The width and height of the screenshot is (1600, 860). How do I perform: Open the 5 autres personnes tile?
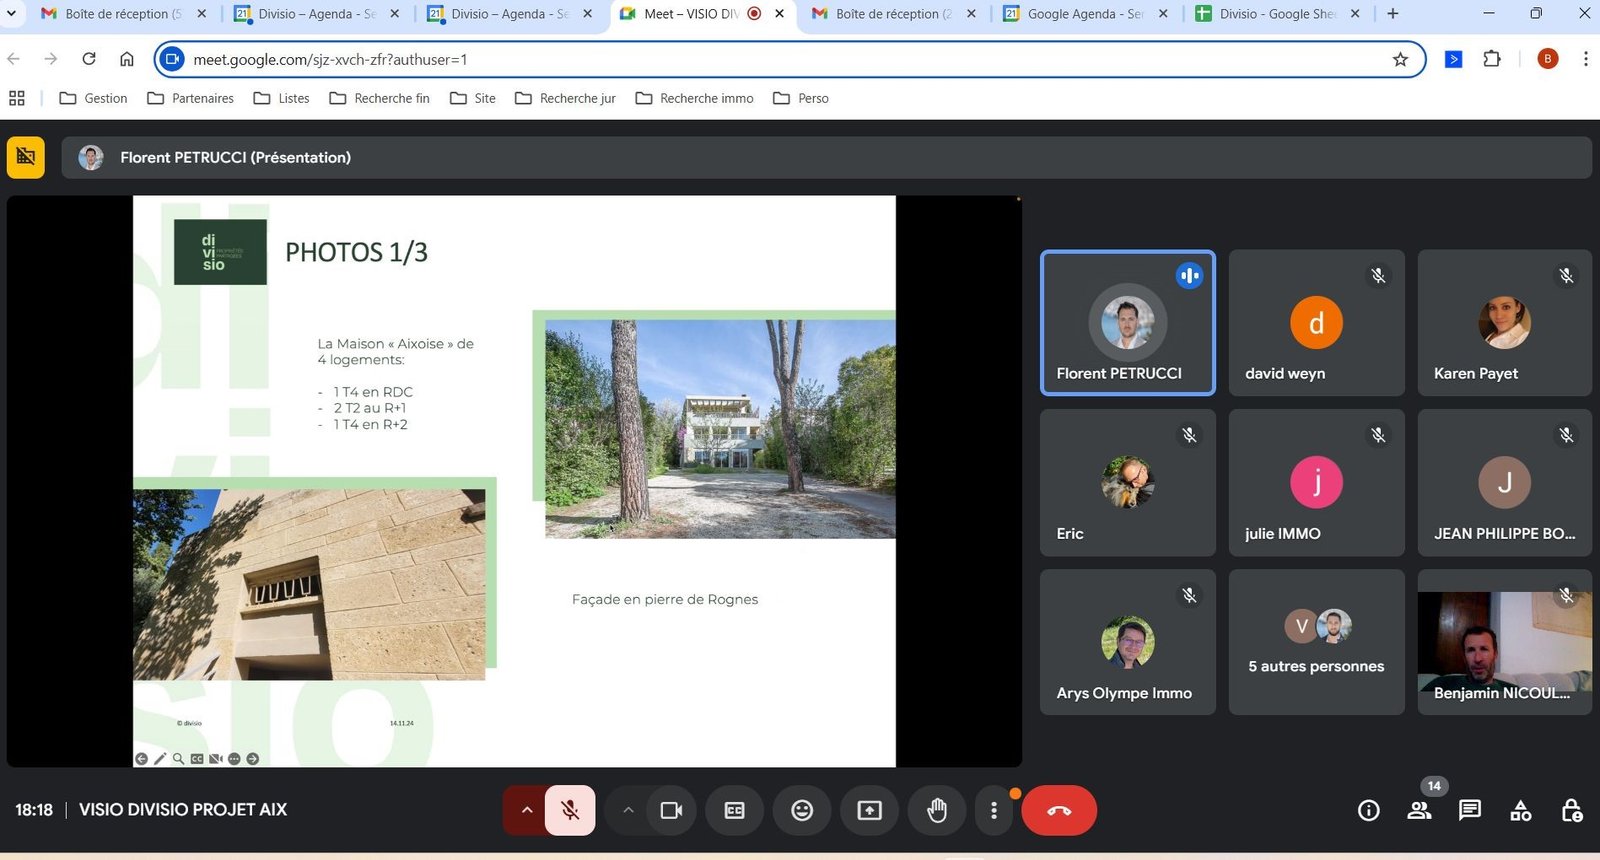1316,642
